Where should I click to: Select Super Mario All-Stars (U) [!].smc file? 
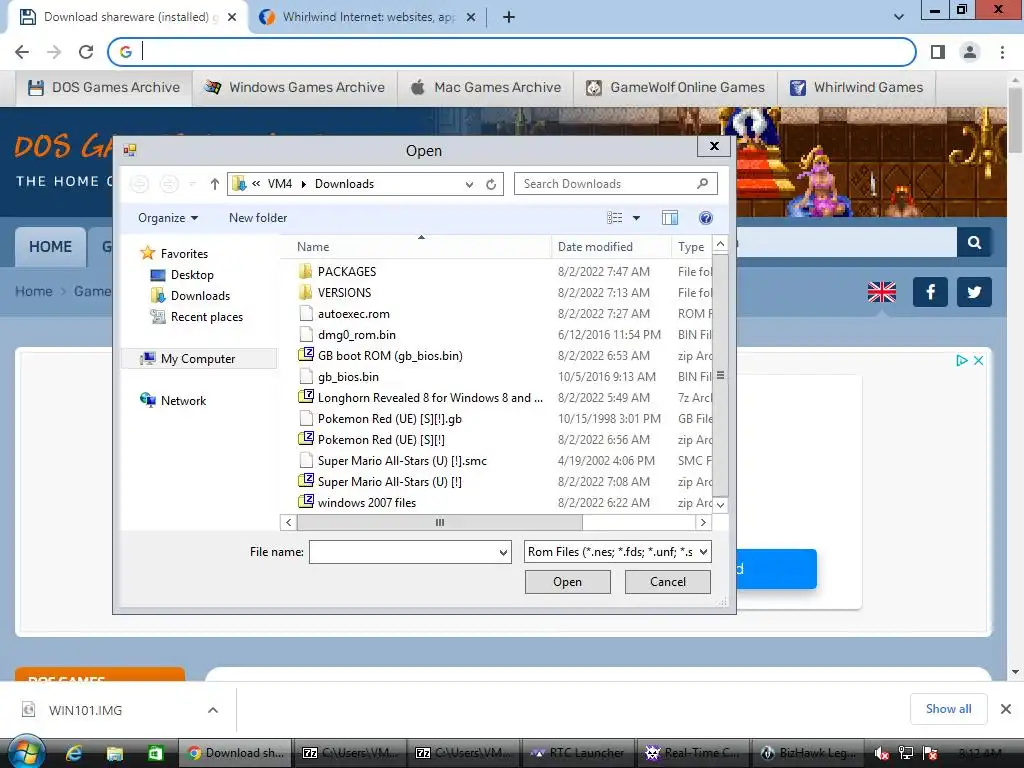click(402, 460)
